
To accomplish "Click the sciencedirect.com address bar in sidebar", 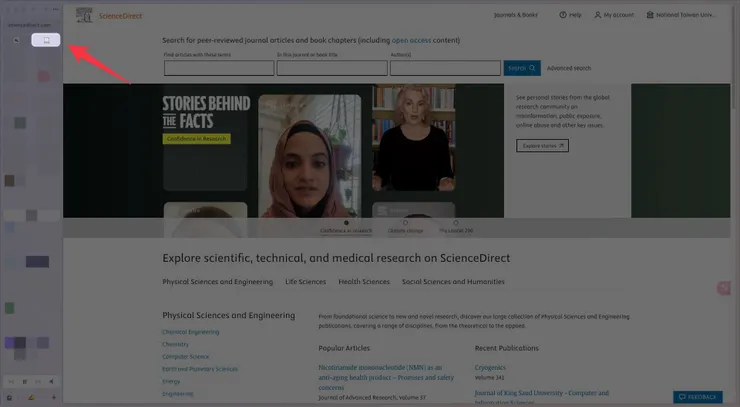I will (29, 25).
